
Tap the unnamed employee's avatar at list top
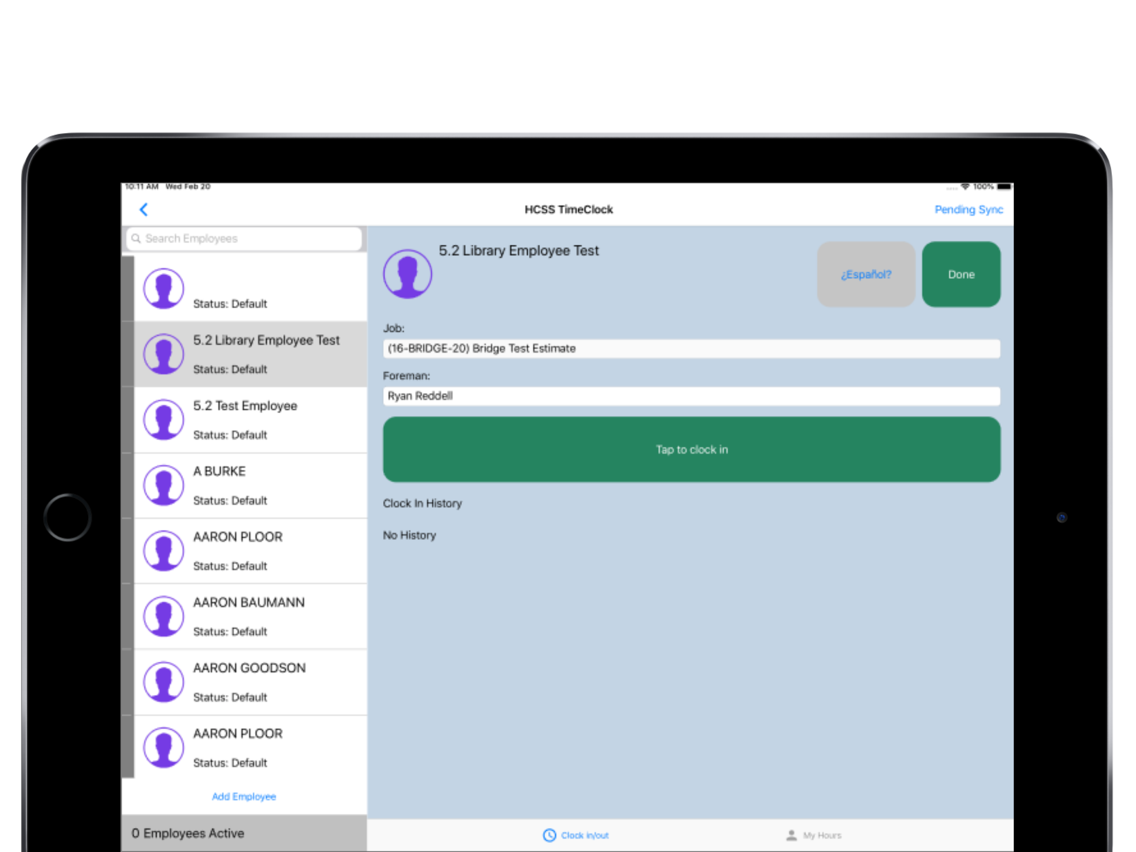(163, 288)
